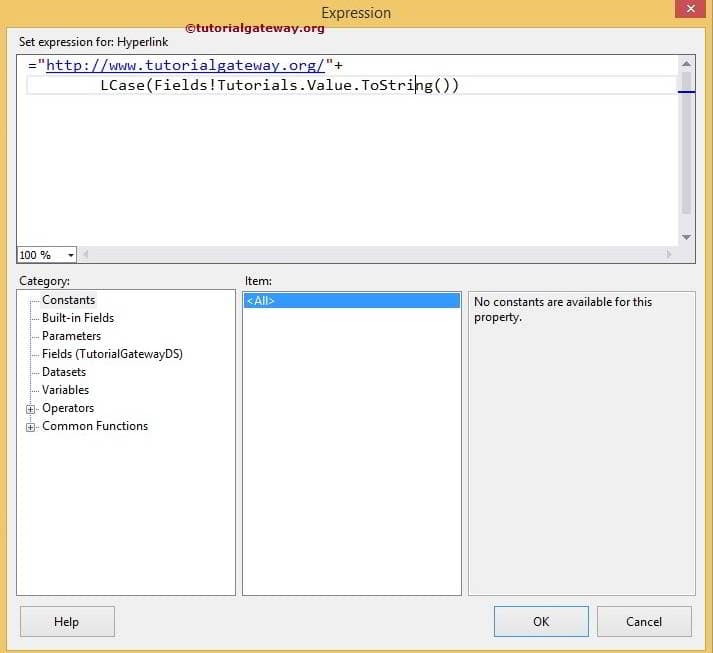Image resolution: width=713 pixels, height=653 pixels.
Task: Select the Built-in Fields category
Action: click(x=78, y=318)
